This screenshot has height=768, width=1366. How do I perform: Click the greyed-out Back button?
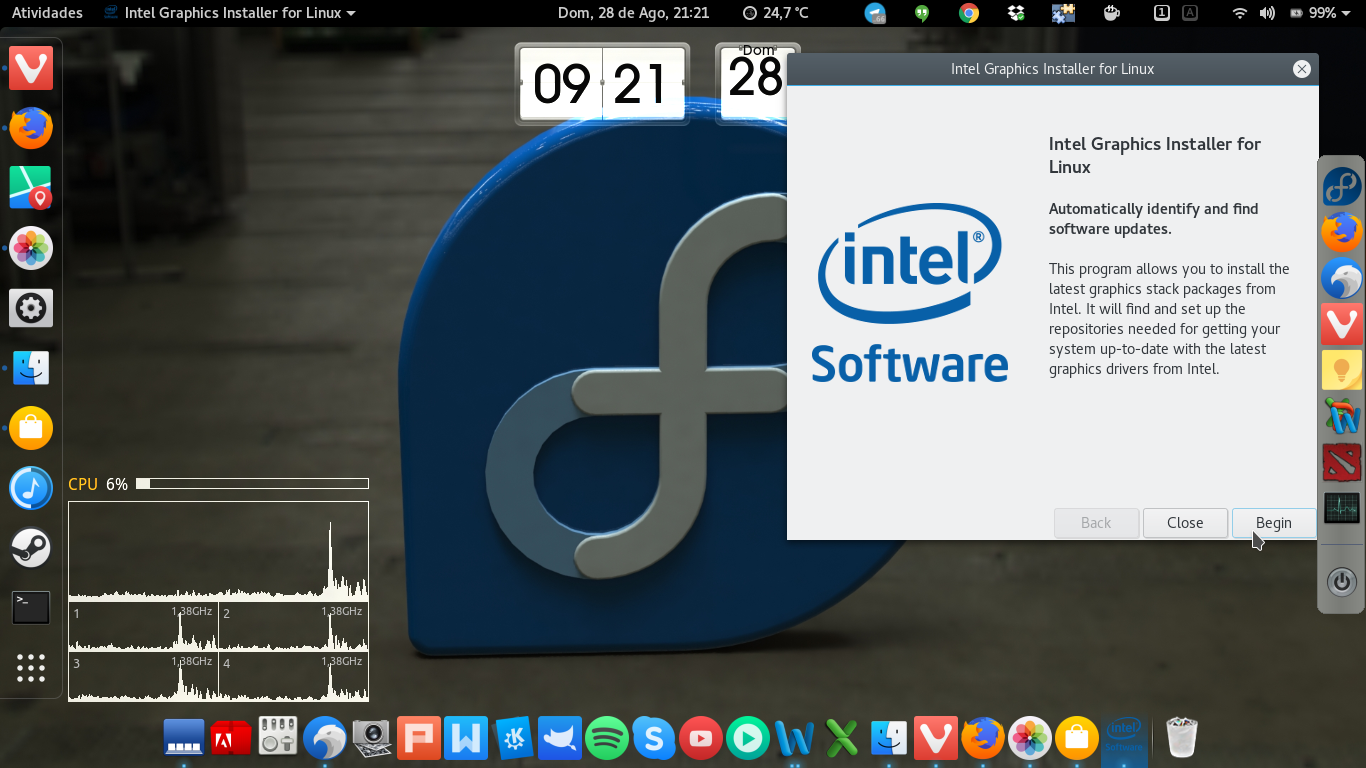1096,523
